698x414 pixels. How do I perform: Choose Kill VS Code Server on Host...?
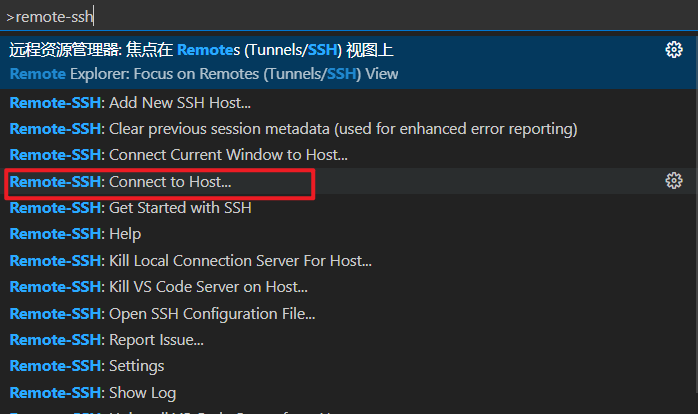[x=348, y=287]
